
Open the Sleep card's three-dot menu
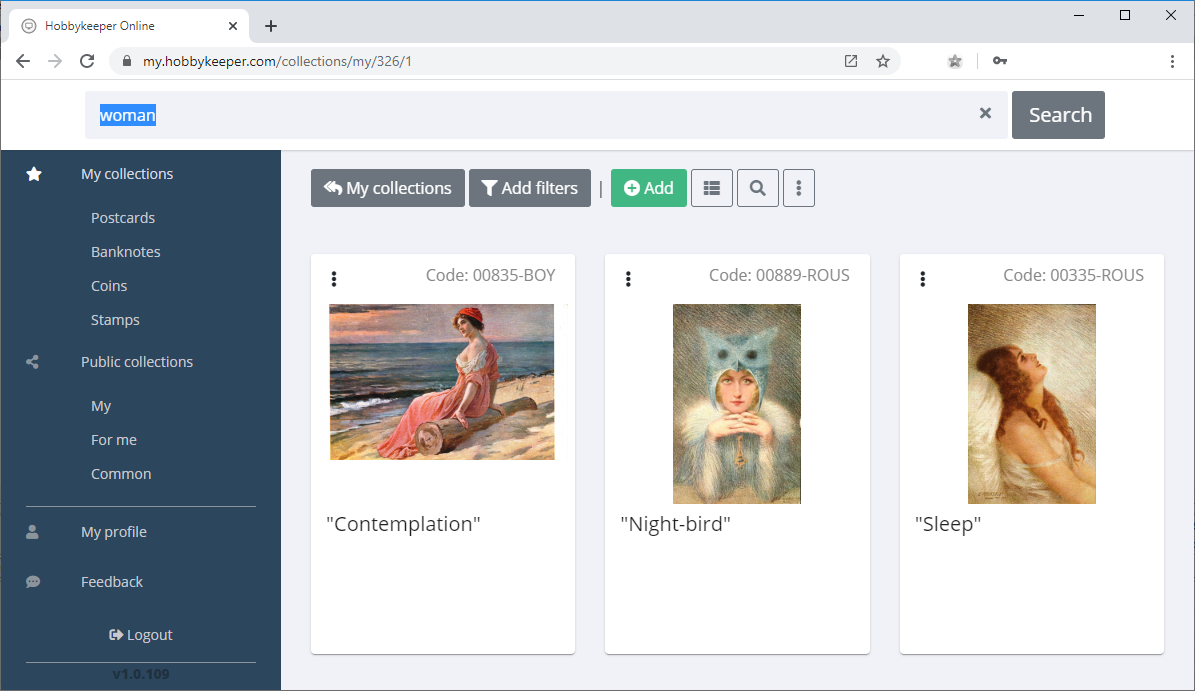(922, 279)
